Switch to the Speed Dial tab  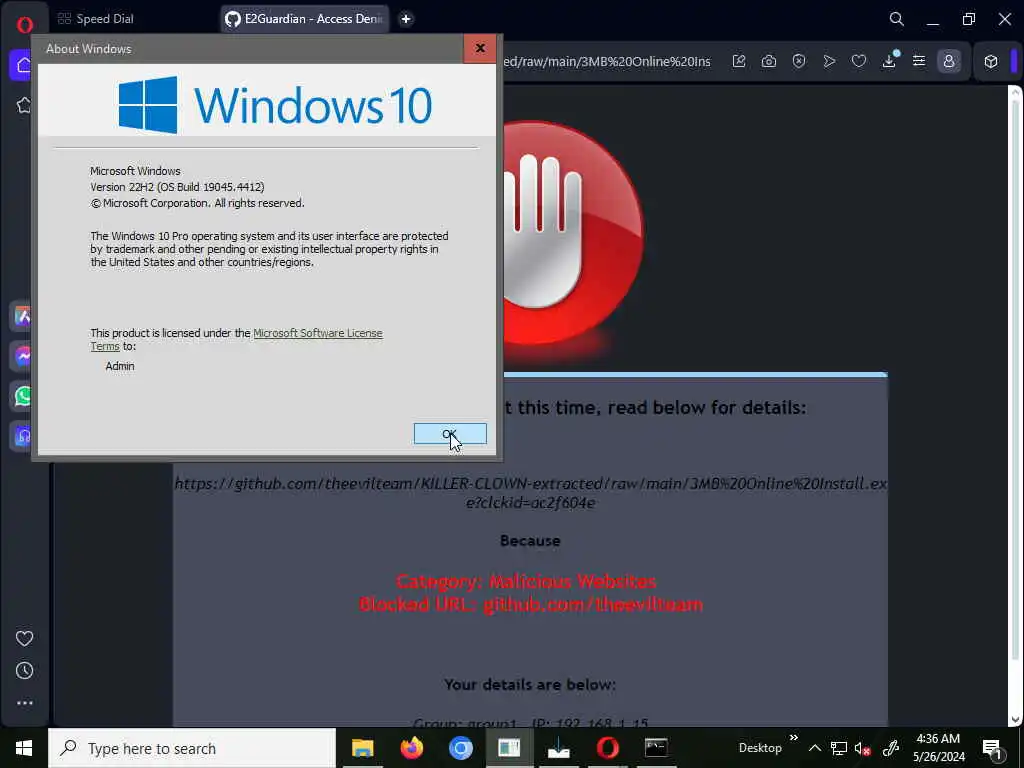(96, 19)
